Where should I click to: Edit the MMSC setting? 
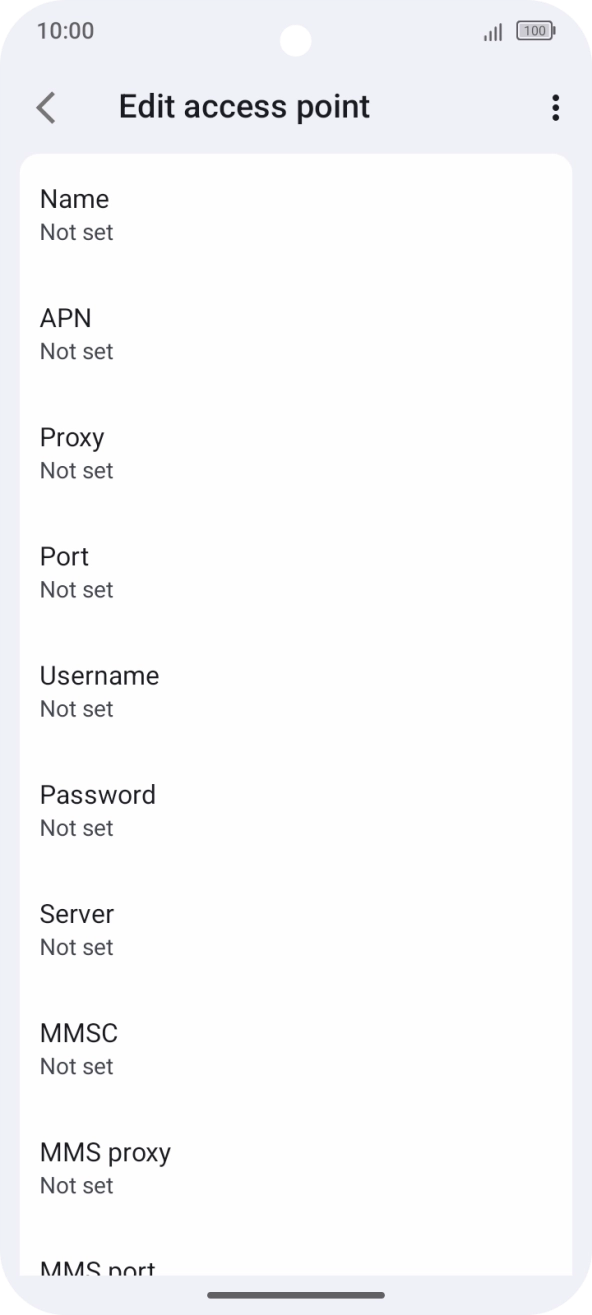pos(296,1048)
